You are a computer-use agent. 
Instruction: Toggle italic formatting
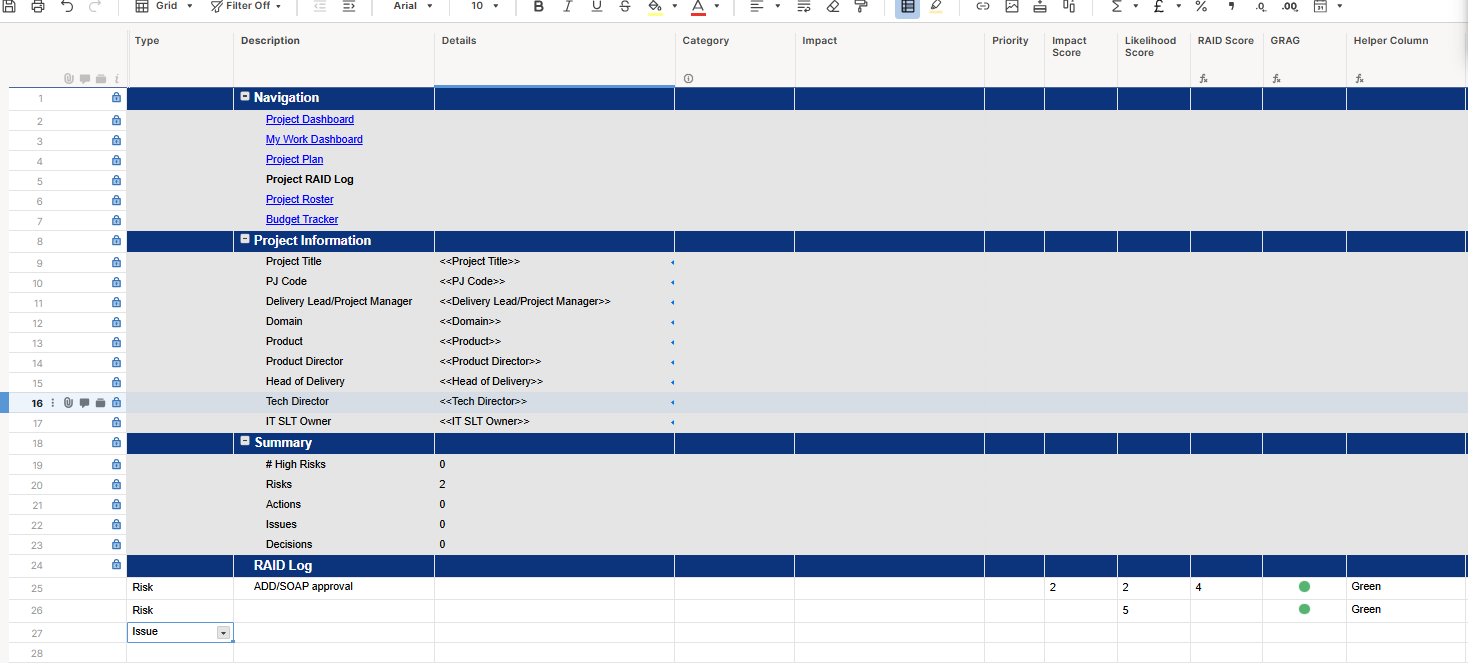click(568, 6)
